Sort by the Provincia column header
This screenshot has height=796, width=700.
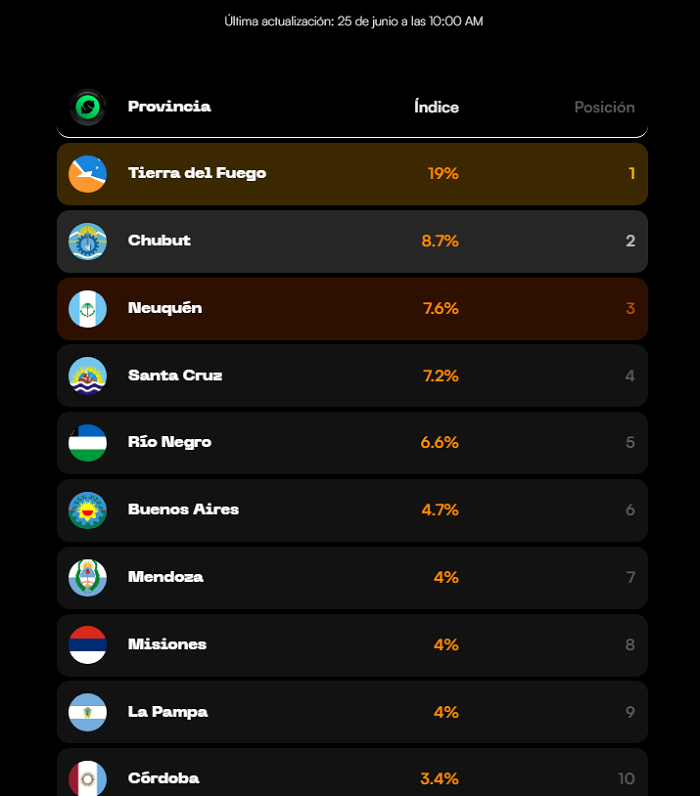point(169,107)
